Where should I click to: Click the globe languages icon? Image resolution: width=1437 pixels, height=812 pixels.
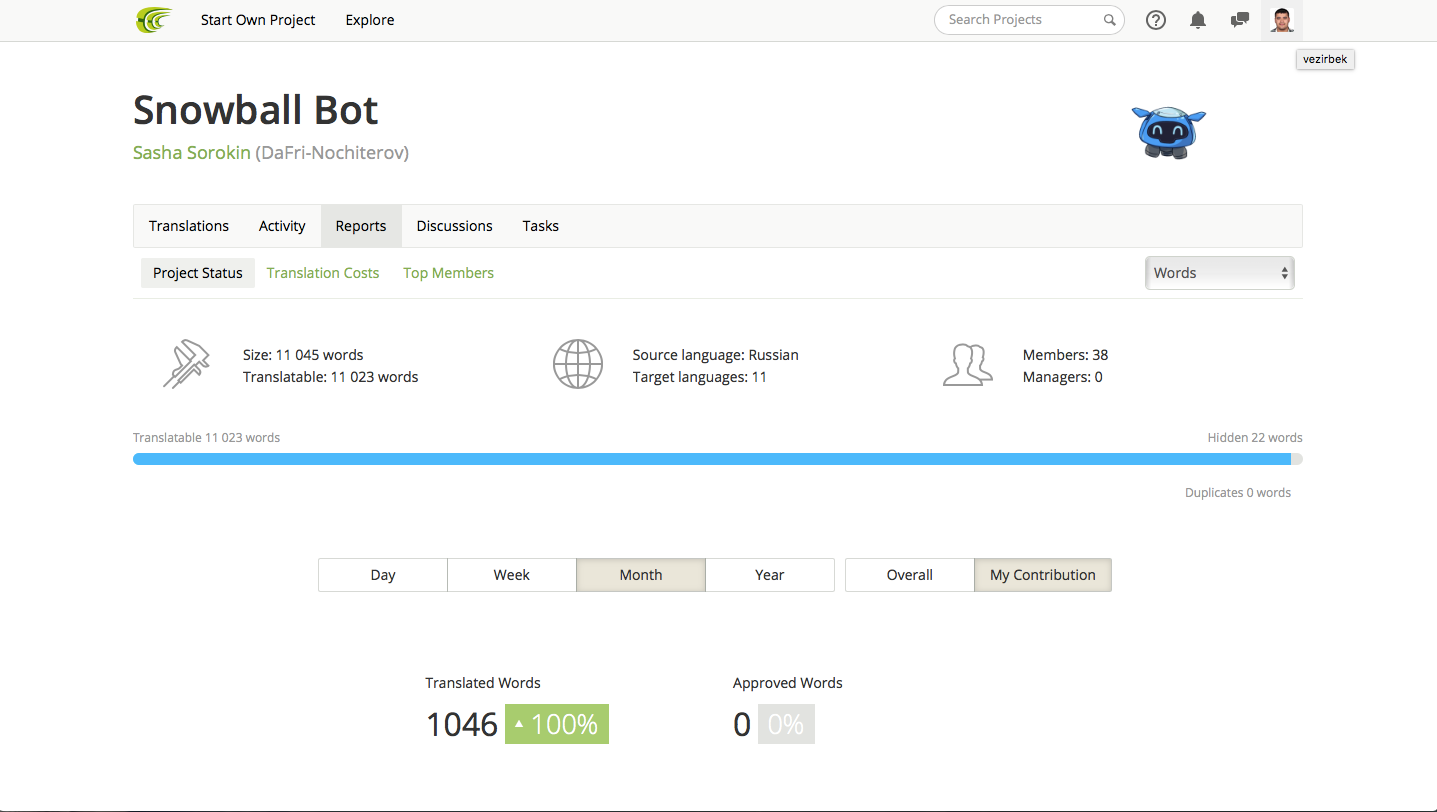(x=578, y=364)
